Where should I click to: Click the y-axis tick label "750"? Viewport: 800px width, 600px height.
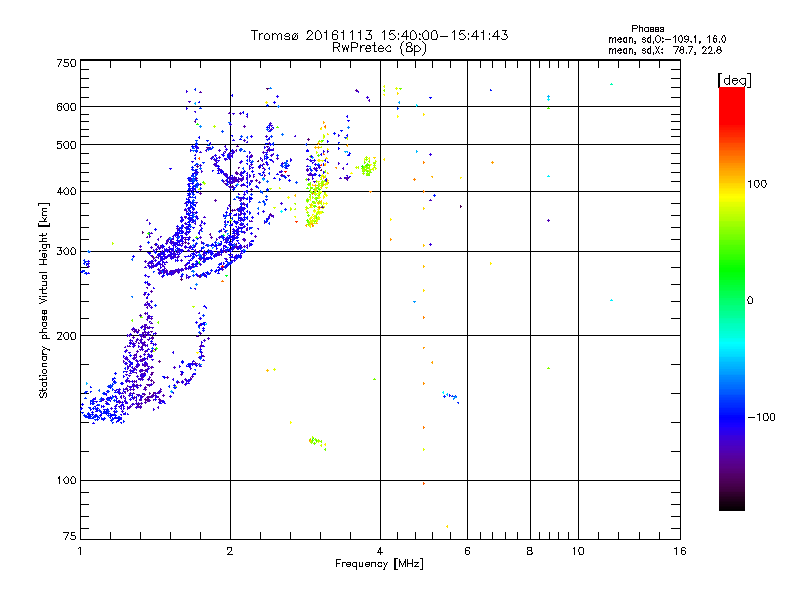click(x=67, y=64)
